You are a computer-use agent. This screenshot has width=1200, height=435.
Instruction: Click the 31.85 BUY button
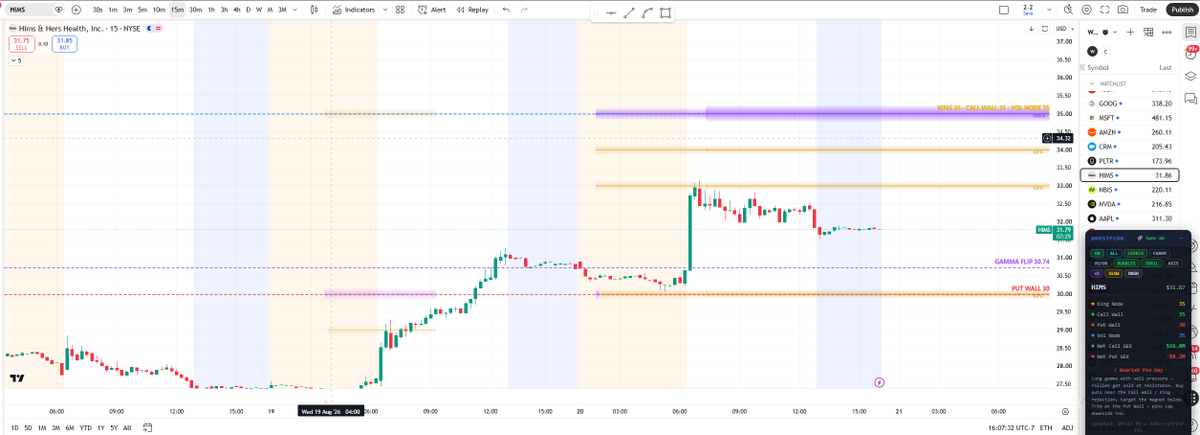[x=65, y=44]
